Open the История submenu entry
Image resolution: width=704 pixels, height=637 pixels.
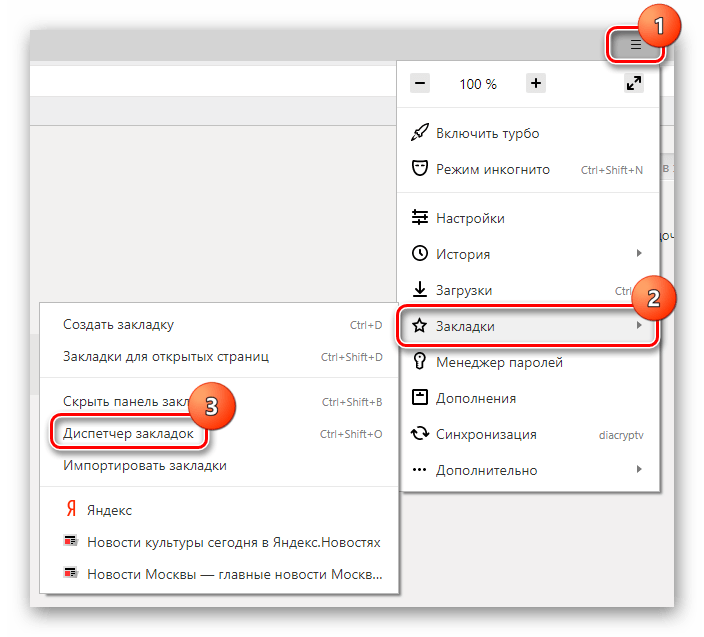528,254
